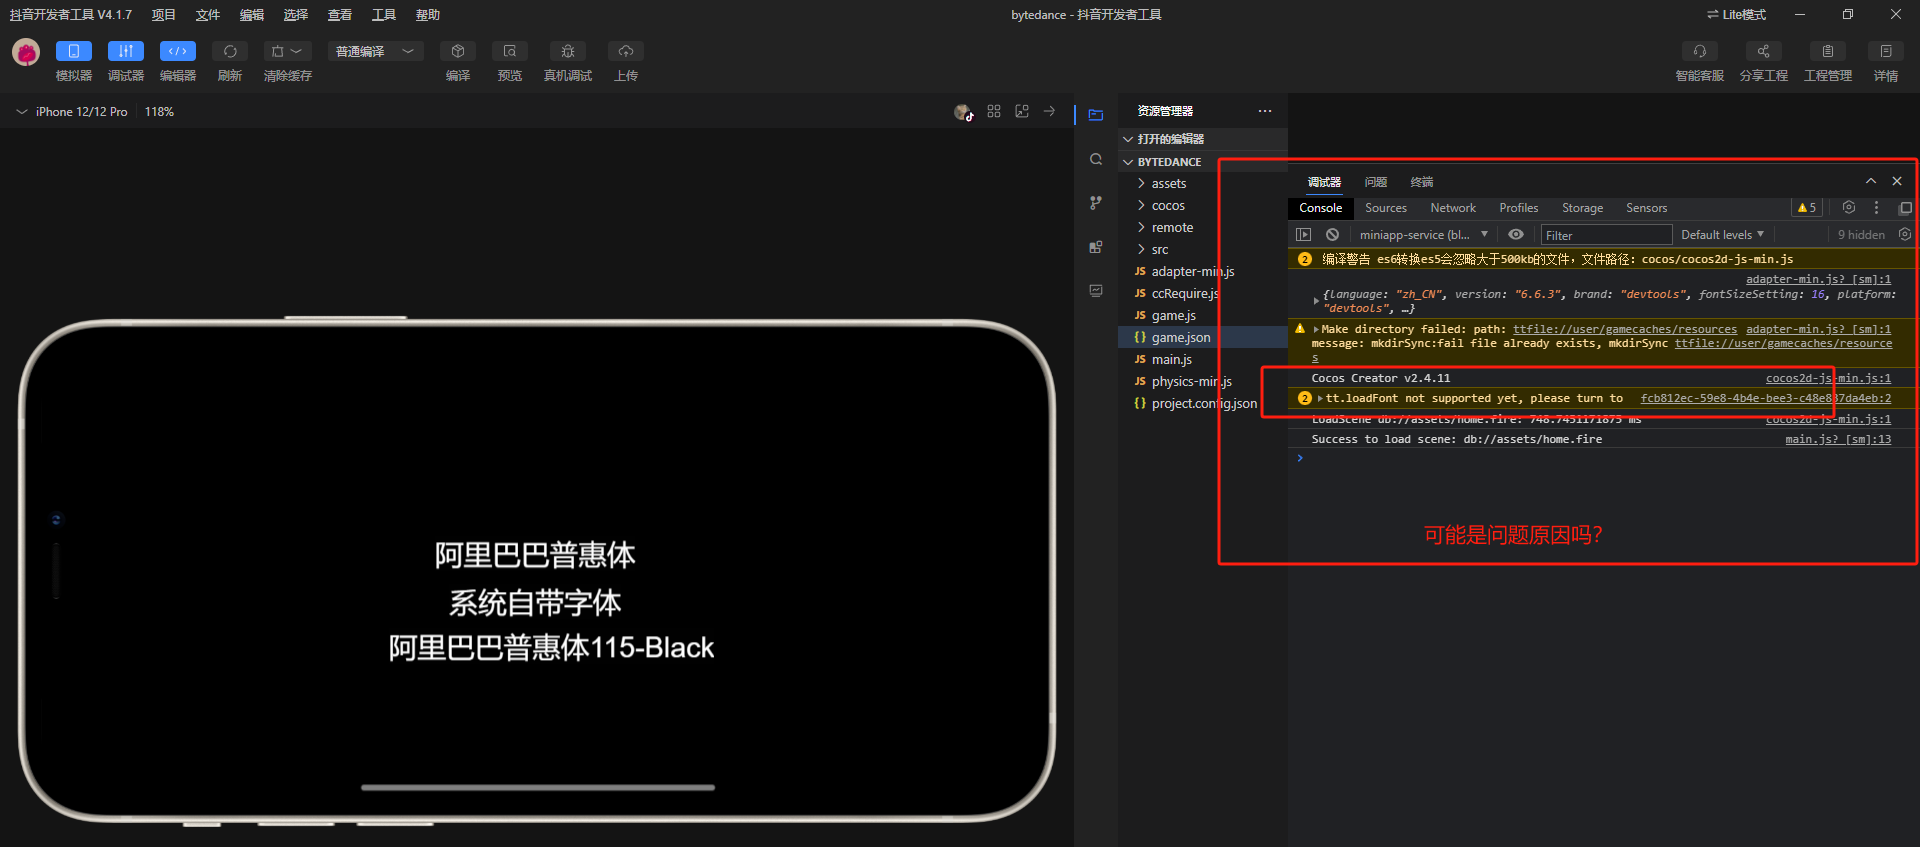This screenshot has height=847, width=1920.
Task: Toggle the console sidebar panel icon
Action: click(x=1303, y=235)
